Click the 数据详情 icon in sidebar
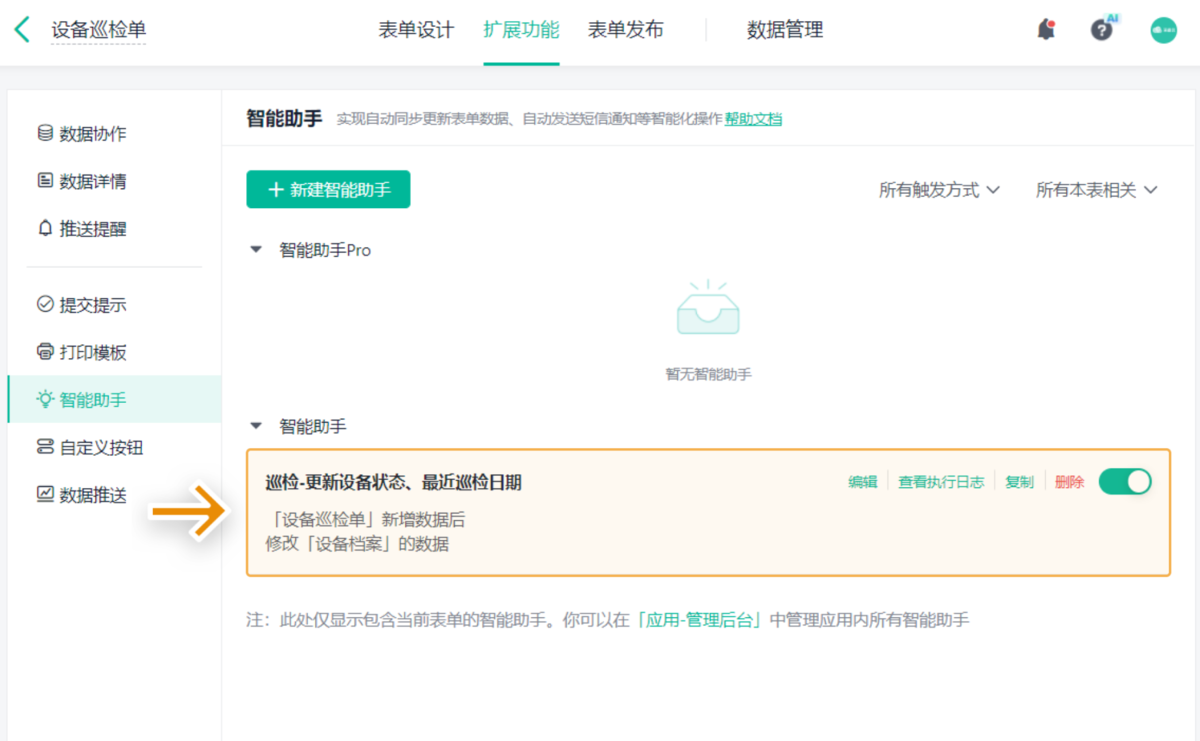The image size is (1200, 741). (x=45, y=181)
